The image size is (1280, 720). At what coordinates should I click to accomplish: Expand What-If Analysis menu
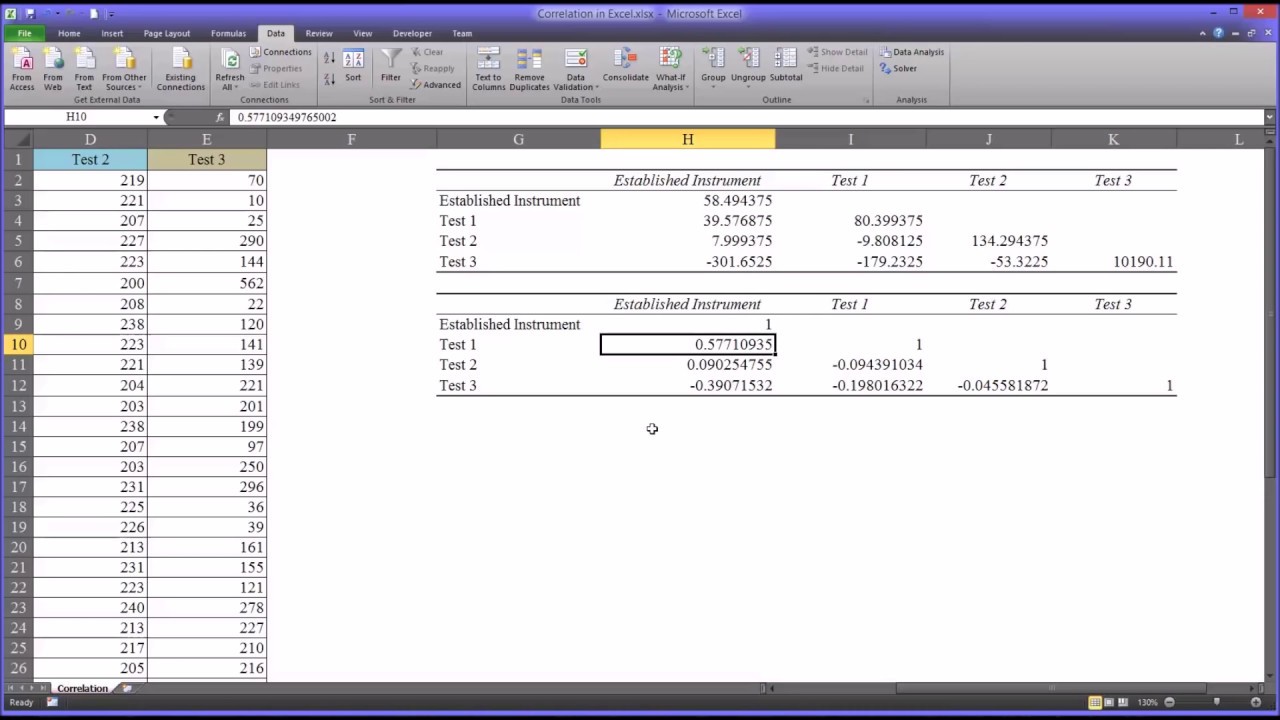point(670,69)
